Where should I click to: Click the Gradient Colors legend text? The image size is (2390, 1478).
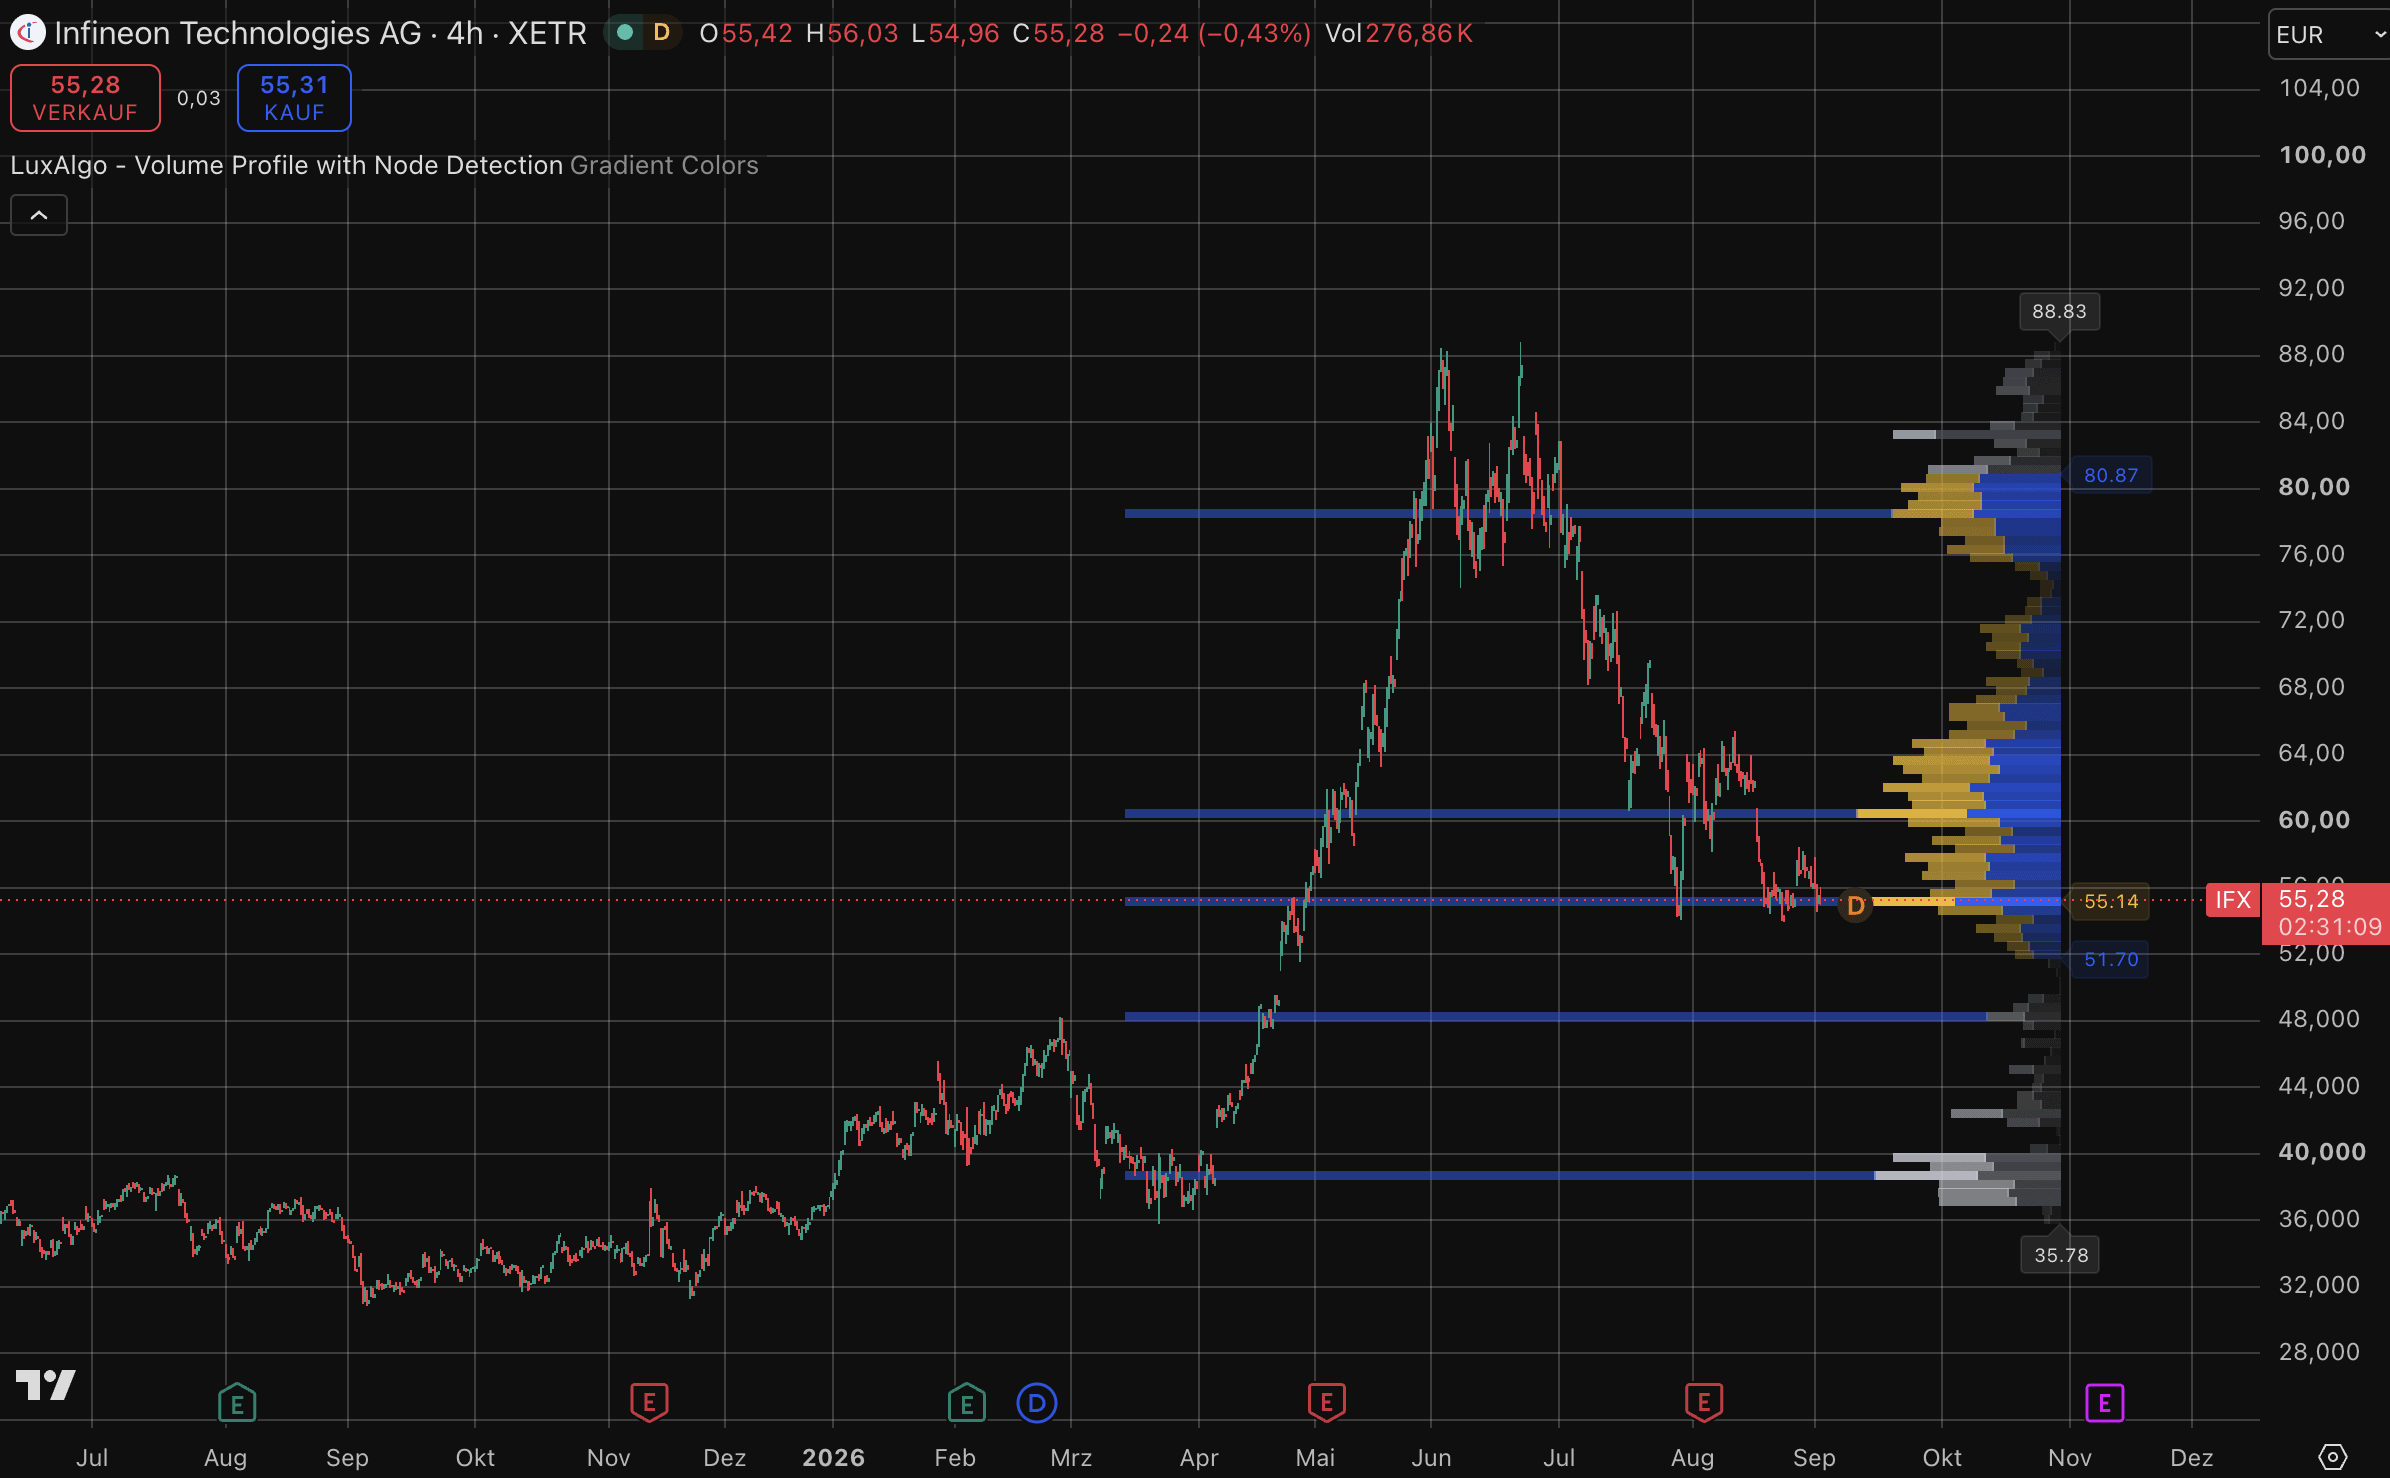click(664, 165)
